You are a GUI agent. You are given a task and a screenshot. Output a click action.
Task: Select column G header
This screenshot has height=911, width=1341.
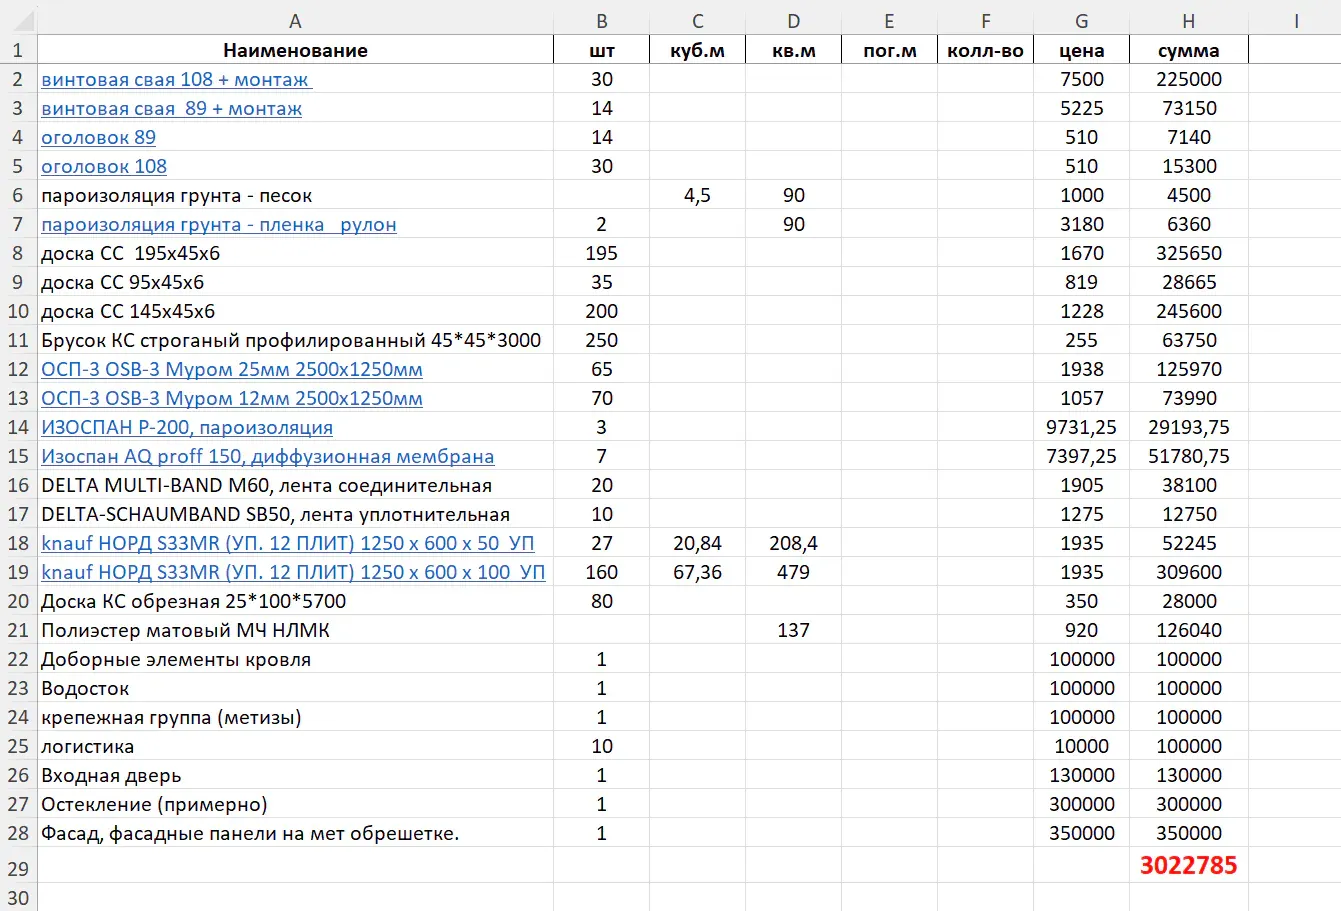coord(1082,21)
